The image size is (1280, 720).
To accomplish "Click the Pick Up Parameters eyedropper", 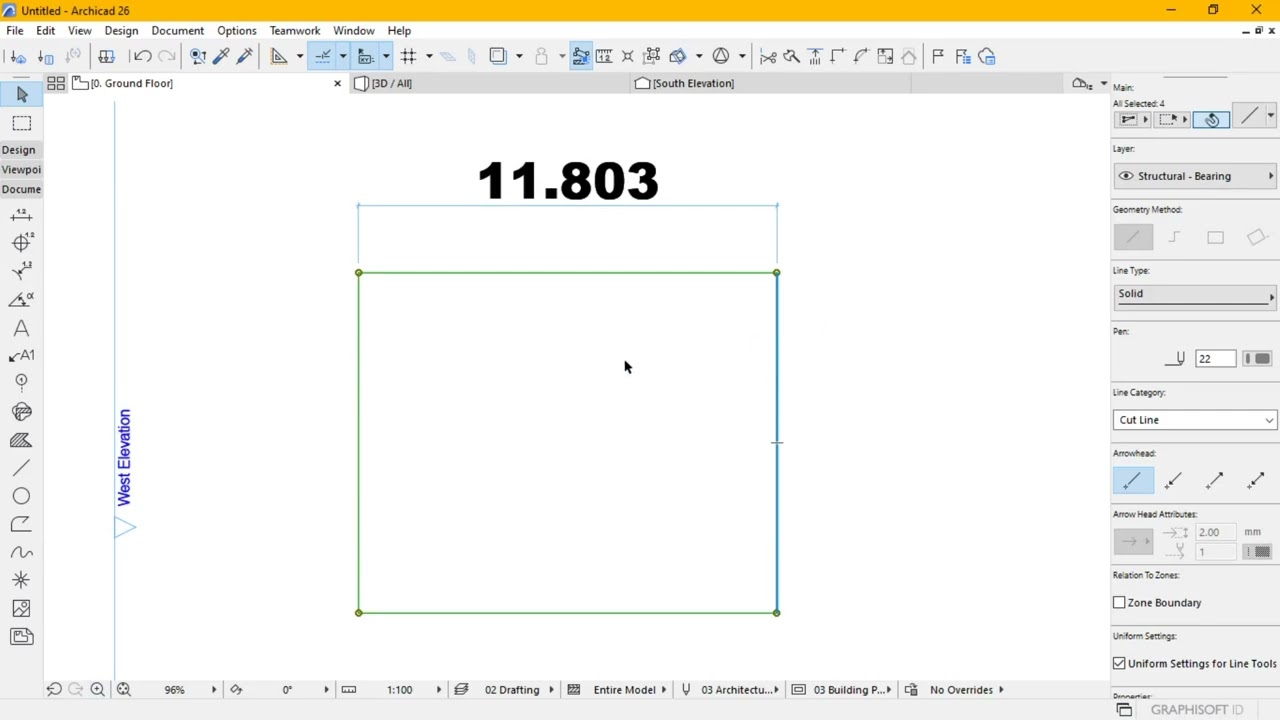I will point(221,56).
